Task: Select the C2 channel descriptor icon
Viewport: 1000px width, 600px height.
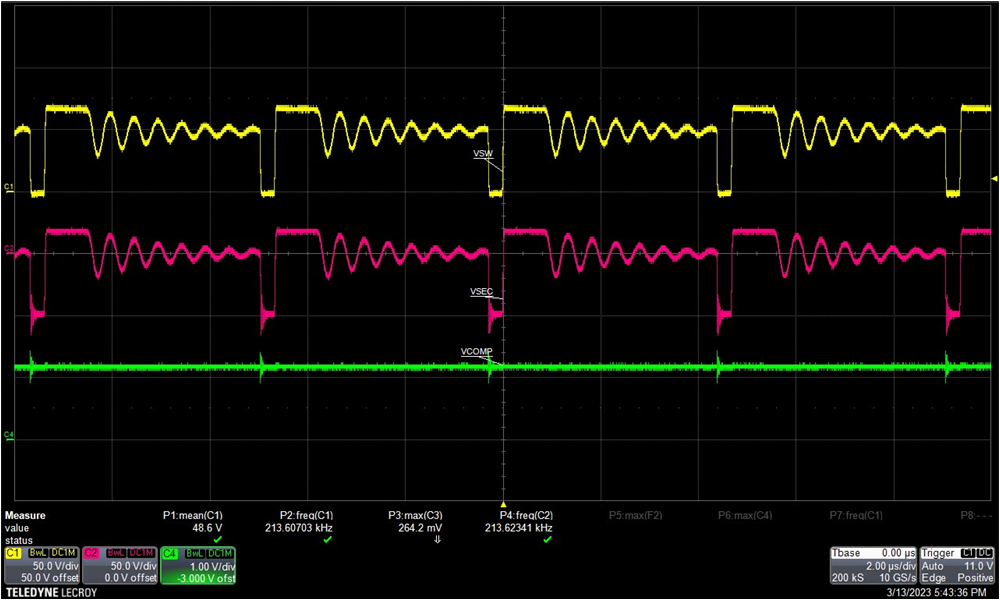Action: click(x=90, y=552)
